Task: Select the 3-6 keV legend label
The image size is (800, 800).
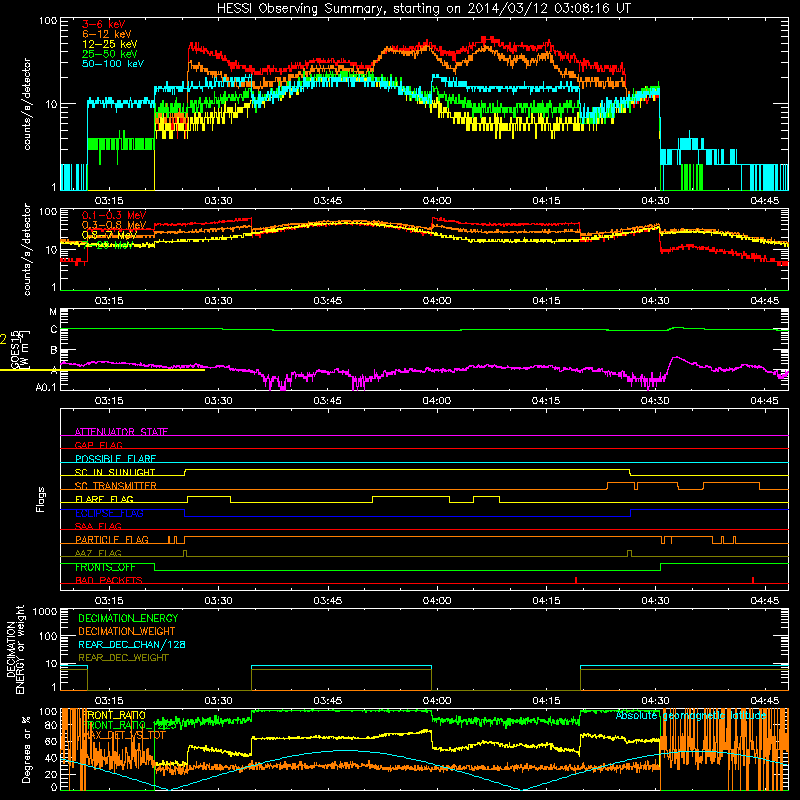Action: 103,24
